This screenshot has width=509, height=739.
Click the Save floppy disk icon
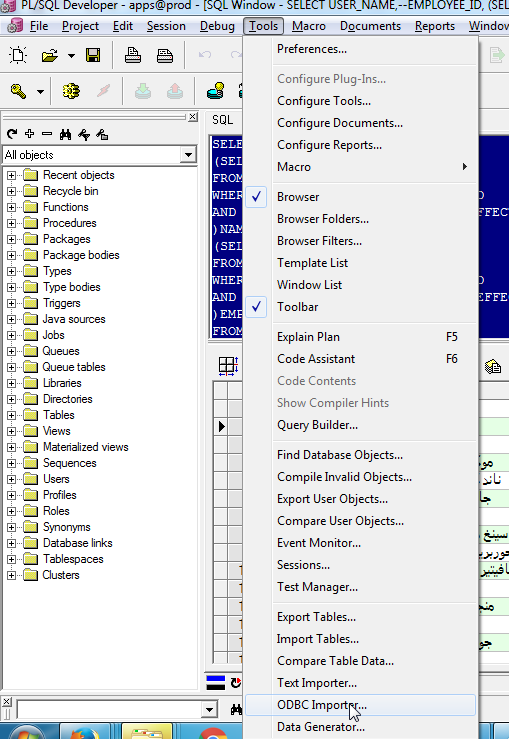[93, 56]
